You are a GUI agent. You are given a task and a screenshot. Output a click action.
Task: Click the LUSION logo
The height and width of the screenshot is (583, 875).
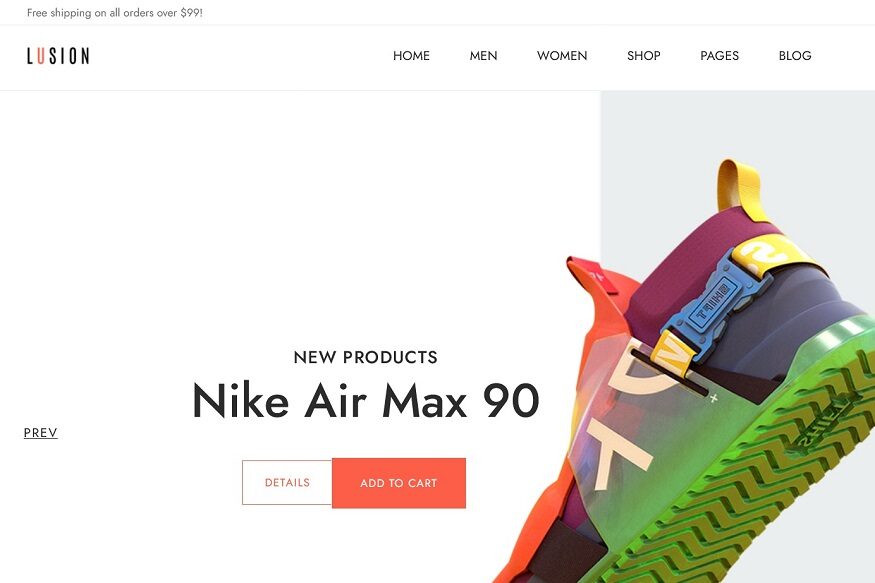click(x=58, y=56)
